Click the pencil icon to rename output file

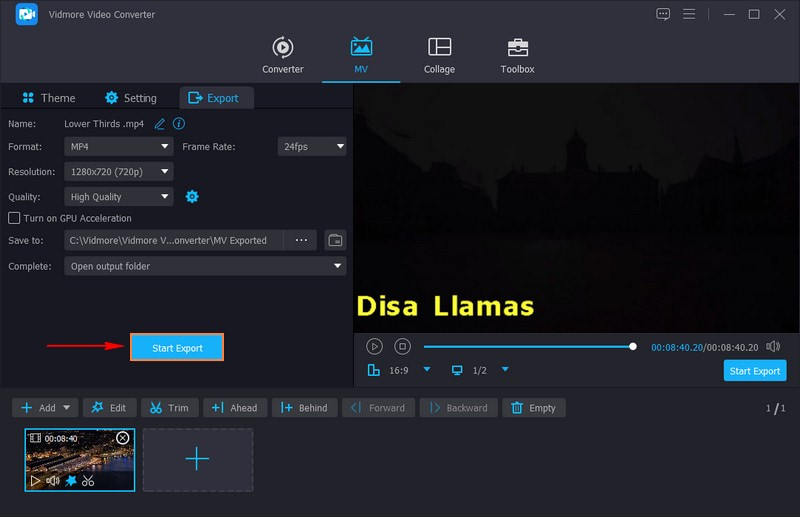[x=160, y=123]
